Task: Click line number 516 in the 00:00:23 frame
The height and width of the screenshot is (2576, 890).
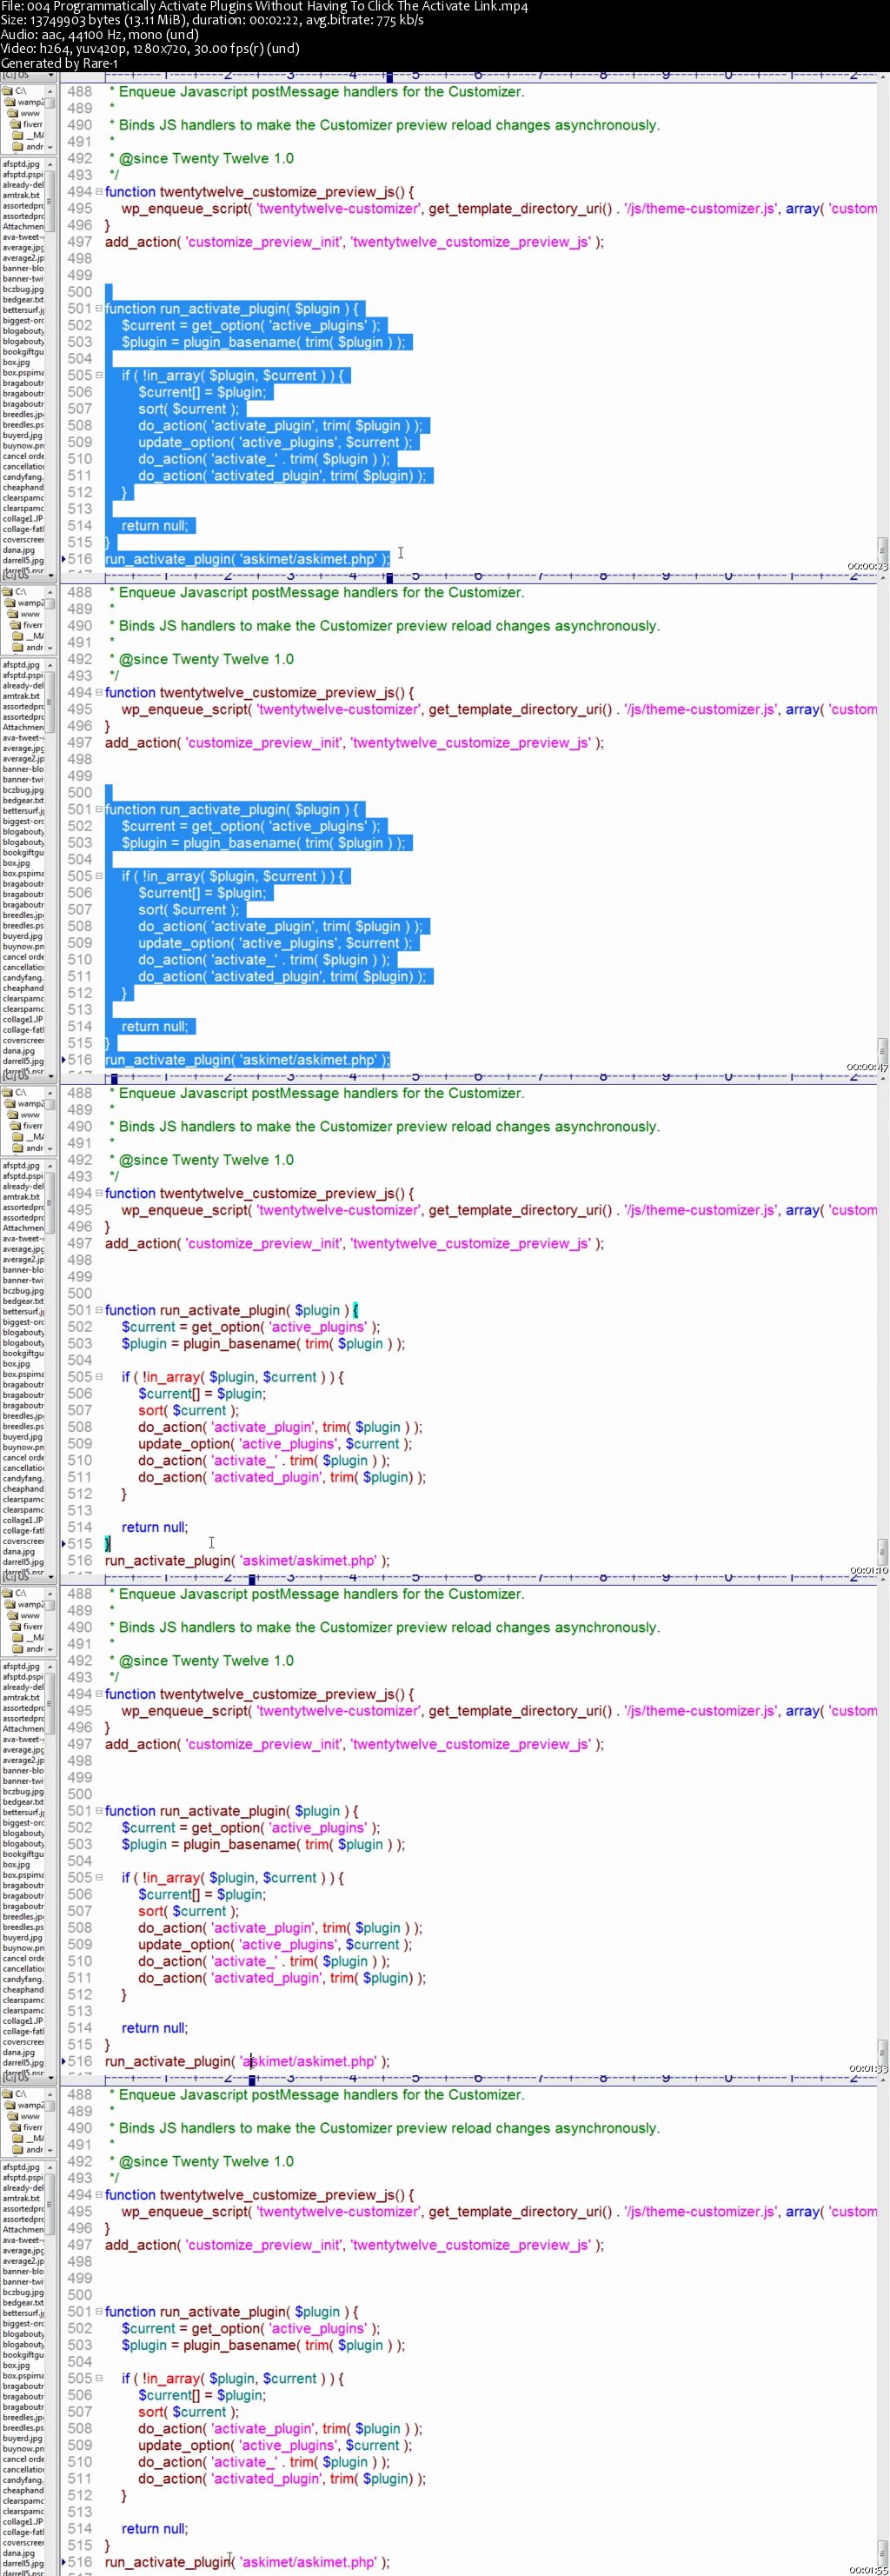Action: coord(80,559)
